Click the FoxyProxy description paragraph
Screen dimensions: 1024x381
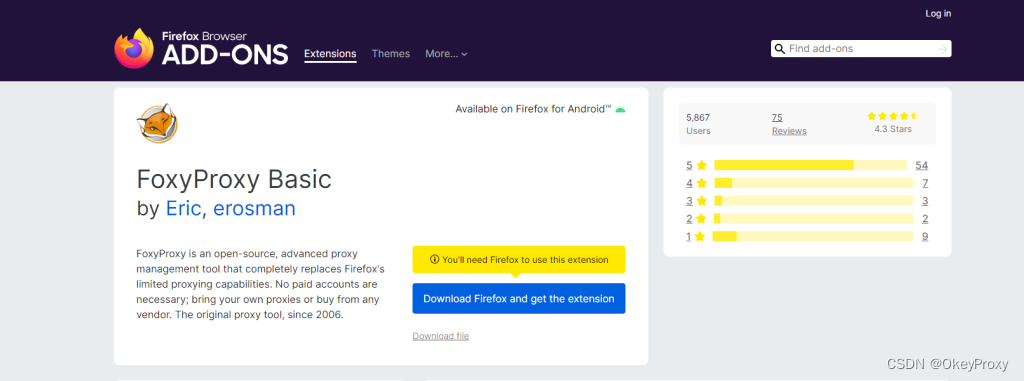[x=261, y=284]
